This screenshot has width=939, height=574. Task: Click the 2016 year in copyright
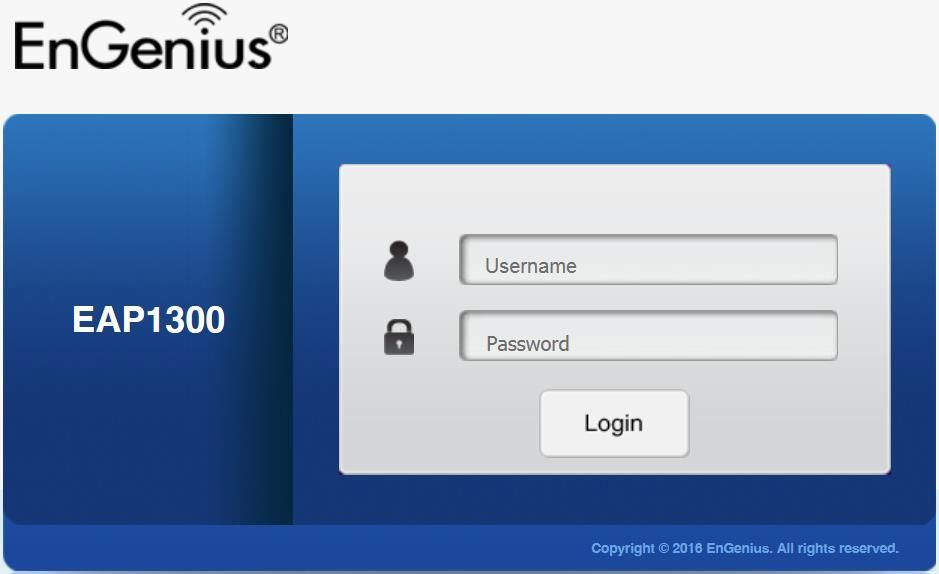point(687,548)
